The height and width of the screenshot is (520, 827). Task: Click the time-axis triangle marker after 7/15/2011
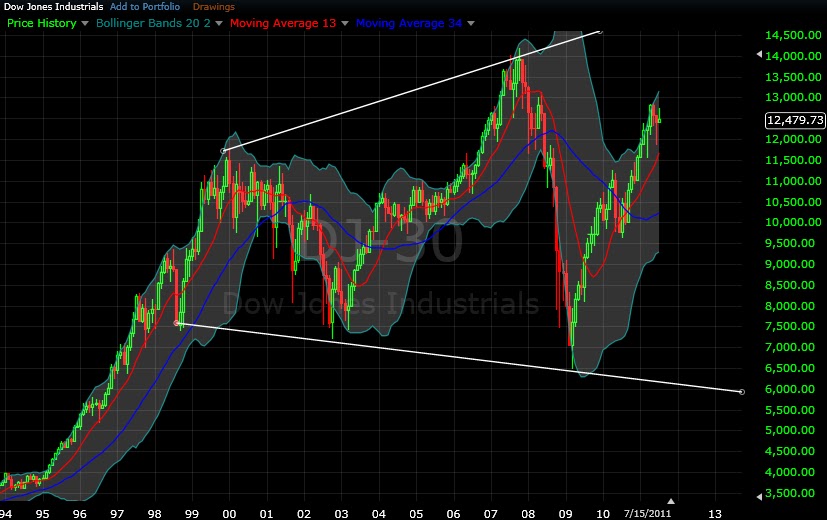point(671,501)
